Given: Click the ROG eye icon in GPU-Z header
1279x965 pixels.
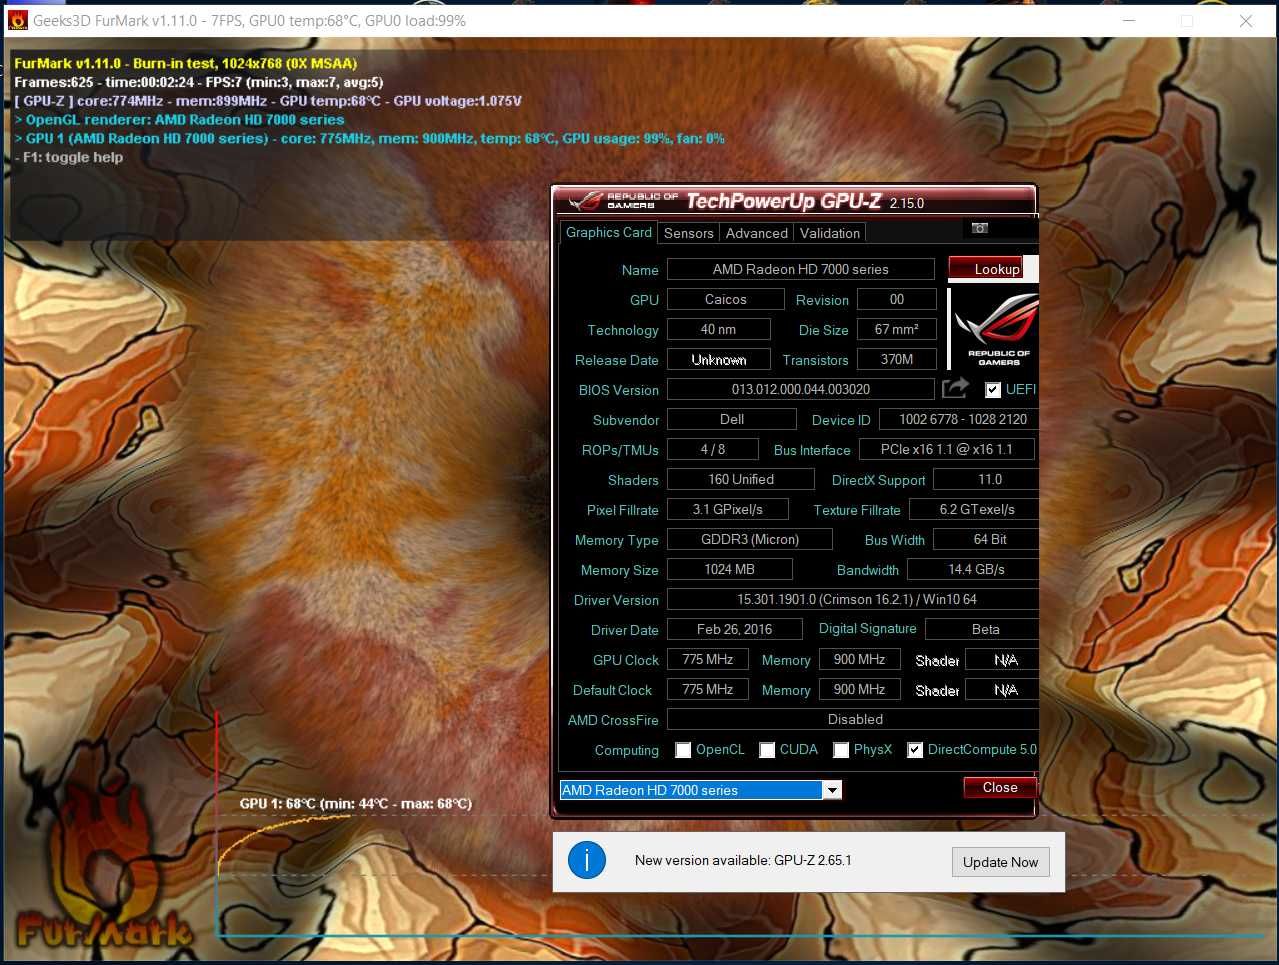Looking at the screenshot, I should [584, 201].
